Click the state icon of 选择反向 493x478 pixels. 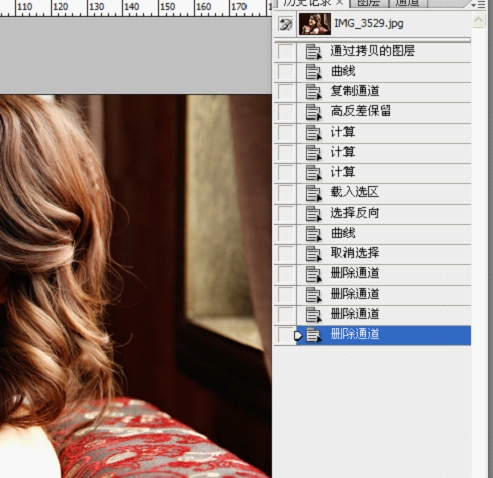[313, 214]
